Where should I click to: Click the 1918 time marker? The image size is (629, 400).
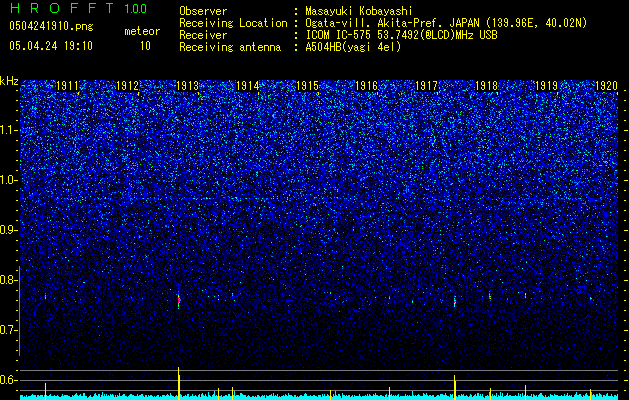pyautogui.click(x=487, y=86)
